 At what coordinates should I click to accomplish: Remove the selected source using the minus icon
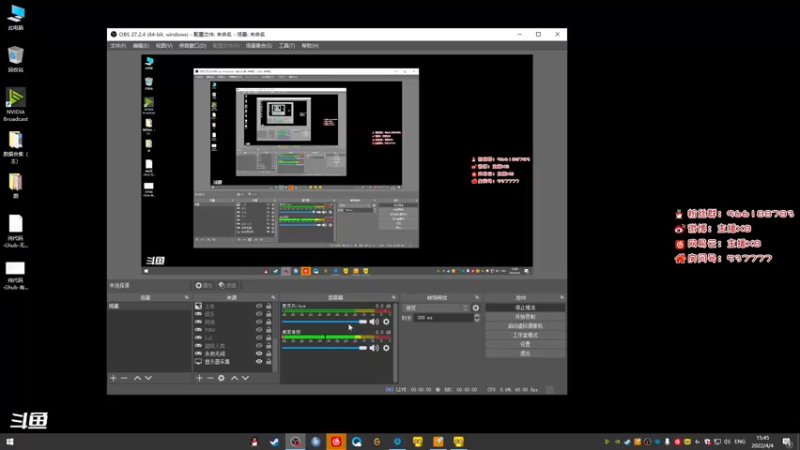(x=210, y=378)
